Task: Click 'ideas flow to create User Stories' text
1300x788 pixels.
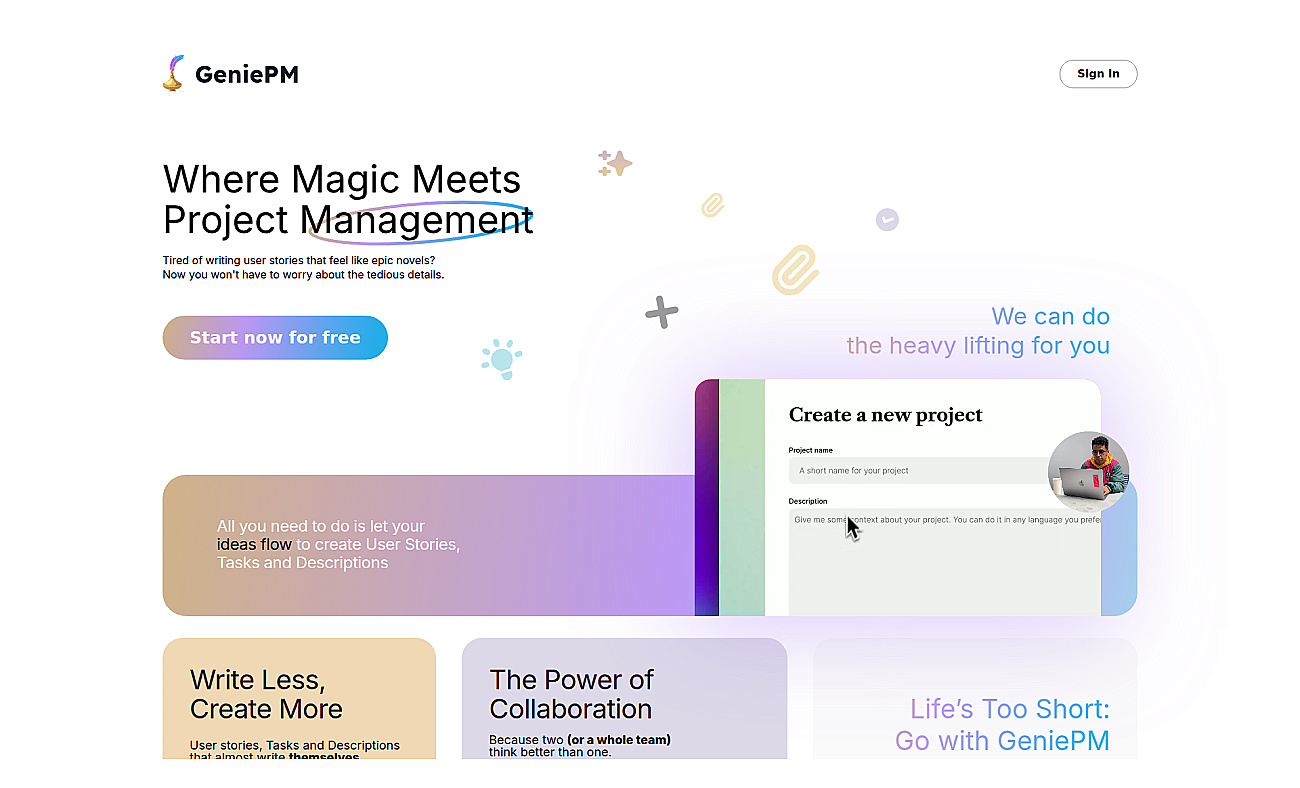Action: point(338,545)
